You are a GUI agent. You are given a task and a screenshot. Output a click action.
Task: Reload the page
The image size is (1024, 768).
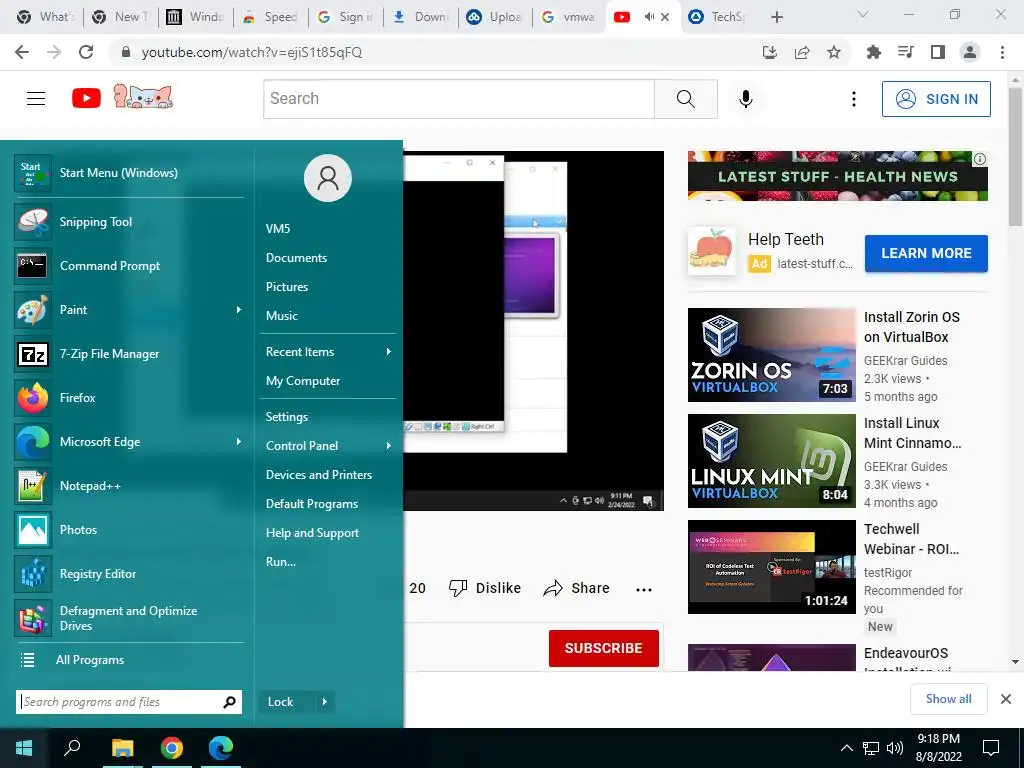86,52
